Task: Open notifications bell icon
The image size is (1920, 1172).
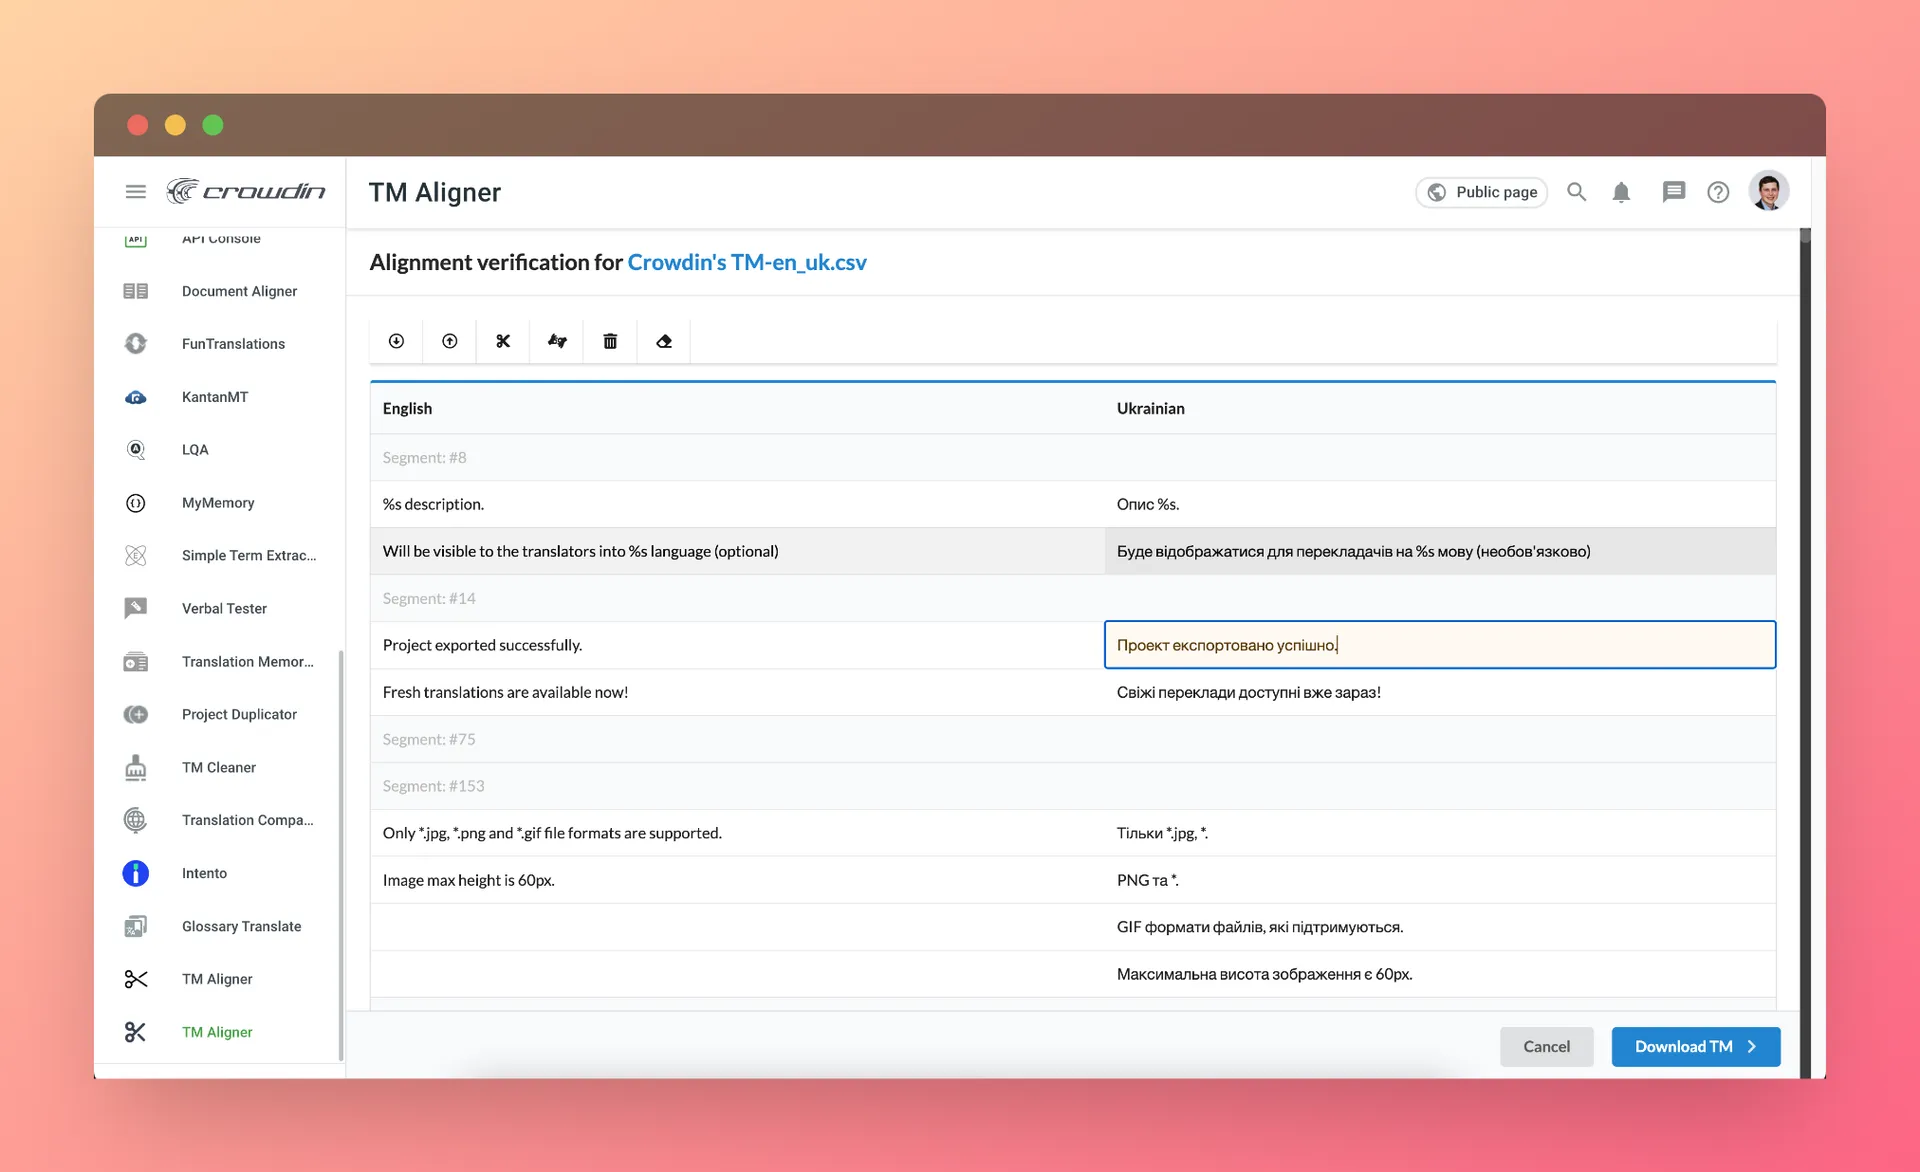Action: click(1621, 192)
